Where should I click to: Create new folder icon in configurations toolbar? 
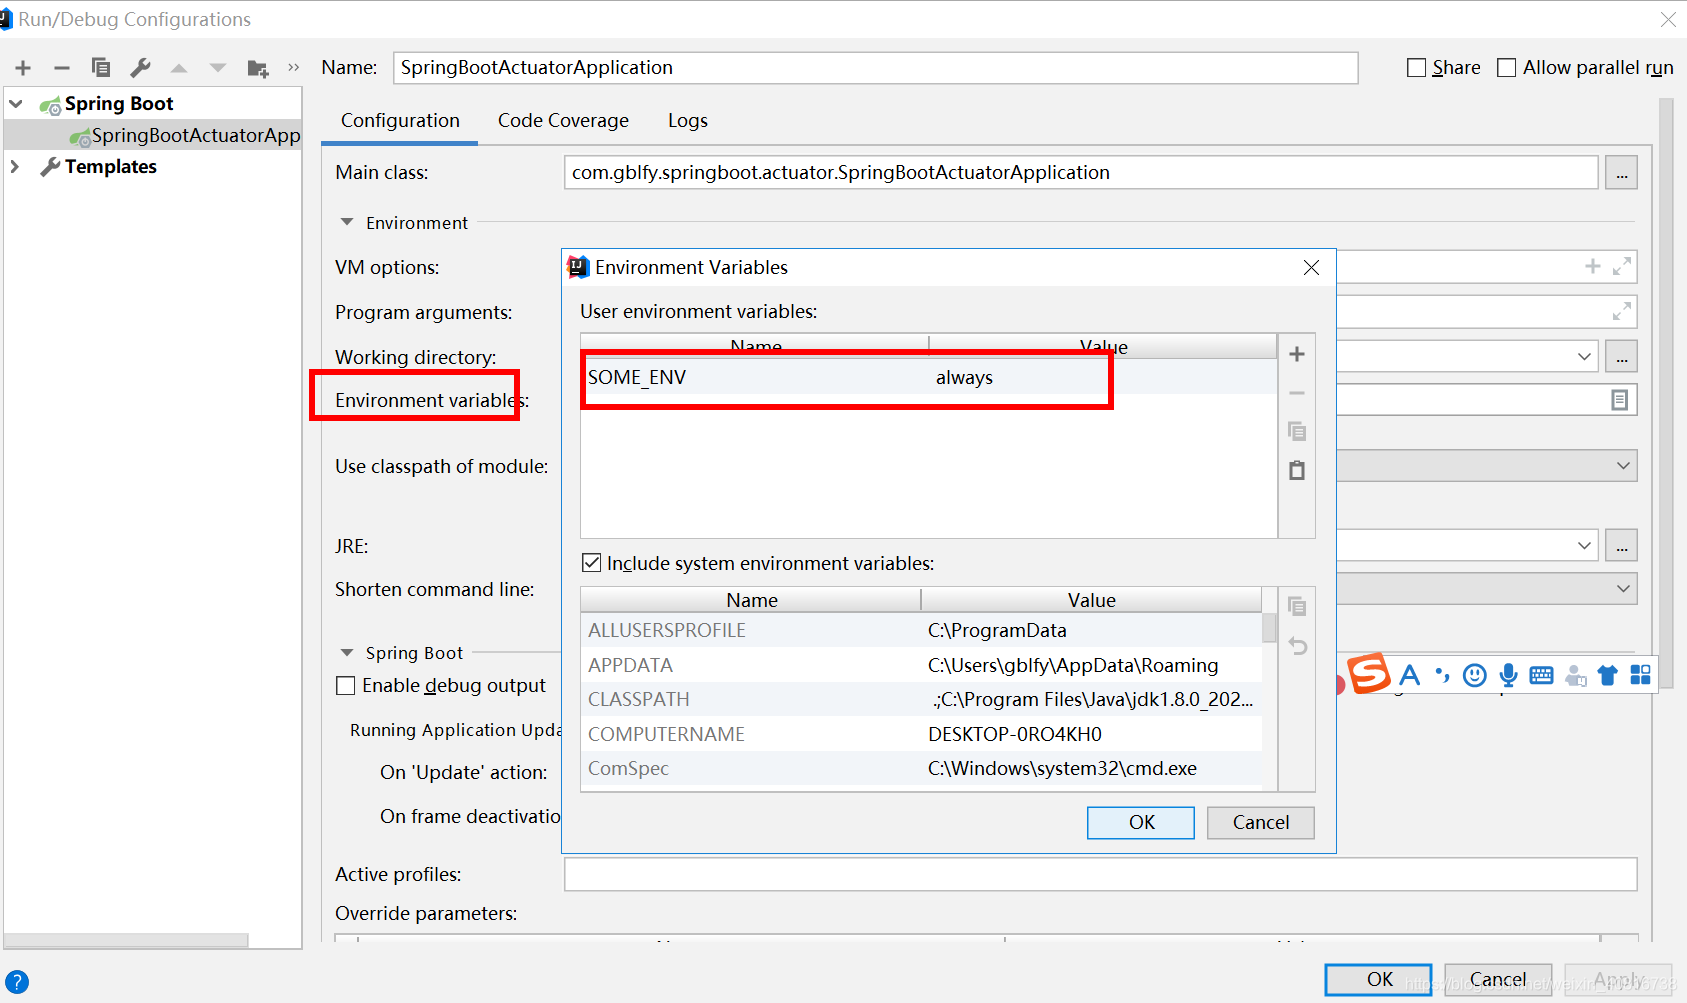pyautogui.click(x=258, y=68)
